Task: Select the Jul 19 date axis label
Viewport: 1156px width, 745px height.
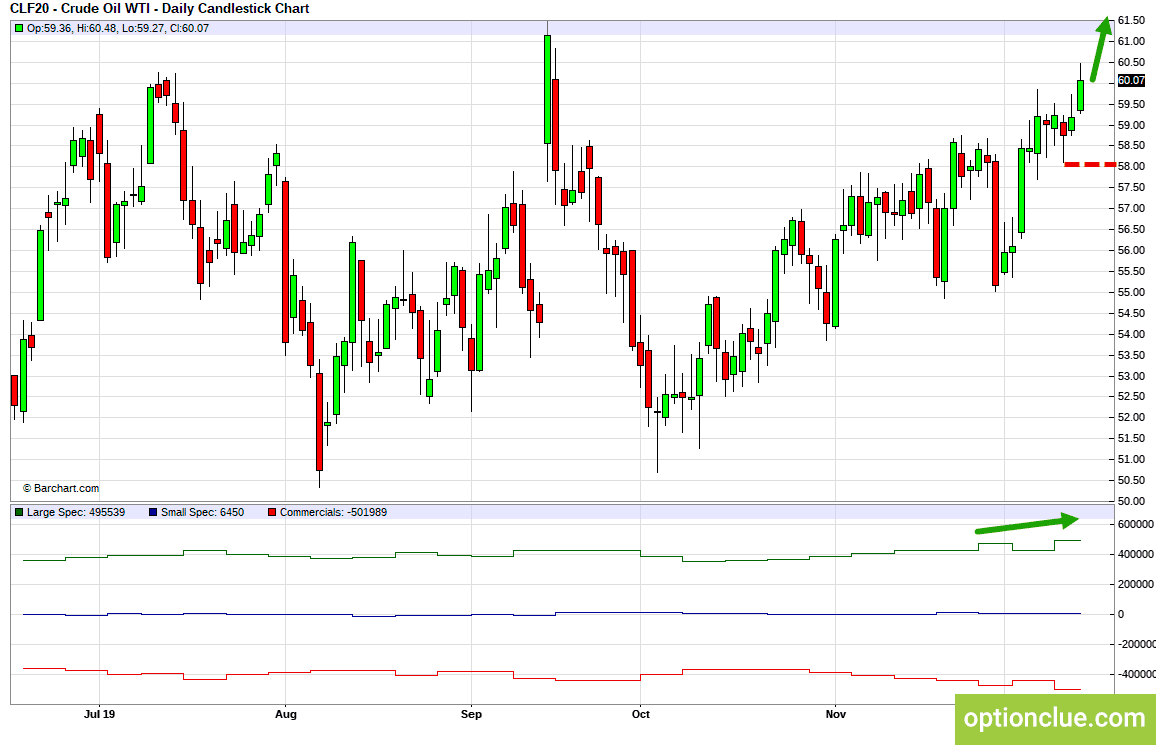Action: (x=100, y=714)
